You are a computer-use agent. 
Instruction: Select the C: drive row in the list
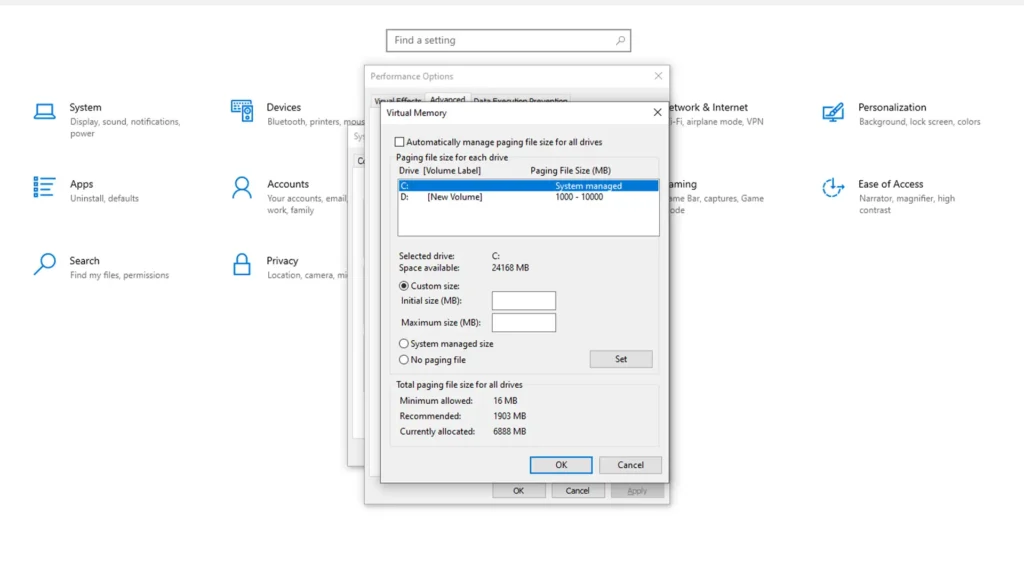[x=528, y=186]
